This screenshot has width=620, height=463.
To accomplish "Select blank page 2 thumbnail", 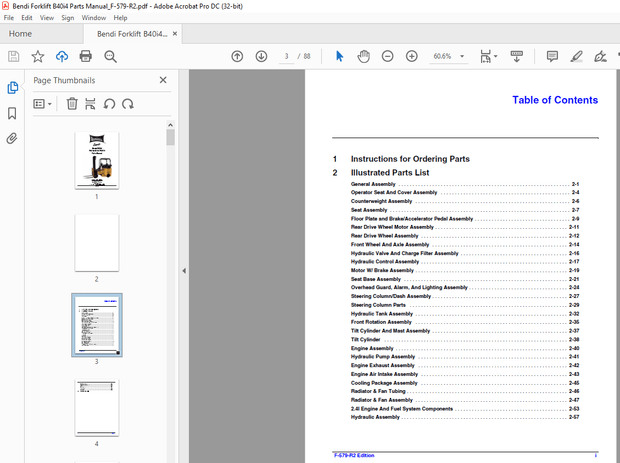I will tap(97, 243).
